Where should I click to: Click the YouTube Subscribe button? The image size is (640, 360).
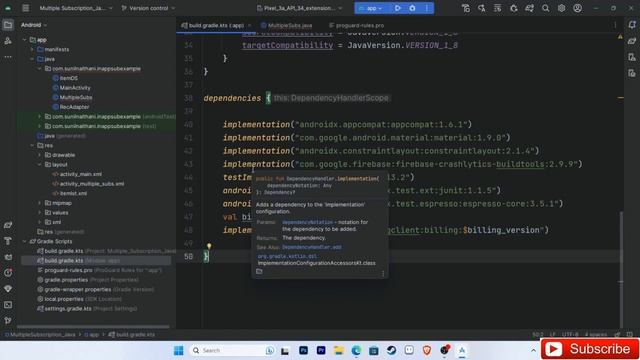[590, 349]
